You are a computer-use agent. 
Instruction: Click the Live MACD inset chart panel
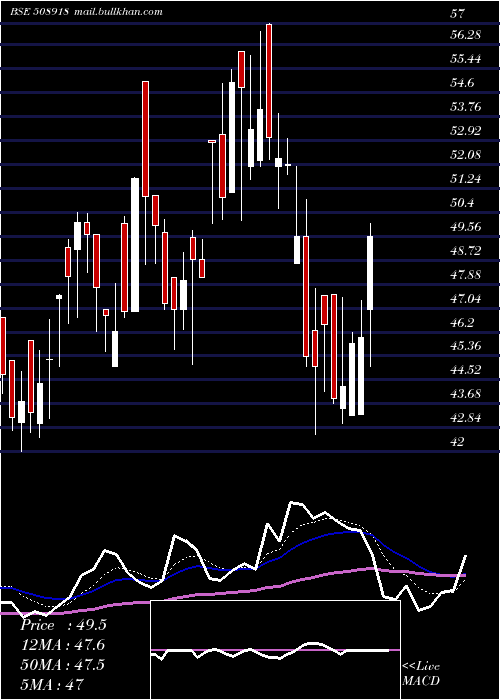coord(275,650)
